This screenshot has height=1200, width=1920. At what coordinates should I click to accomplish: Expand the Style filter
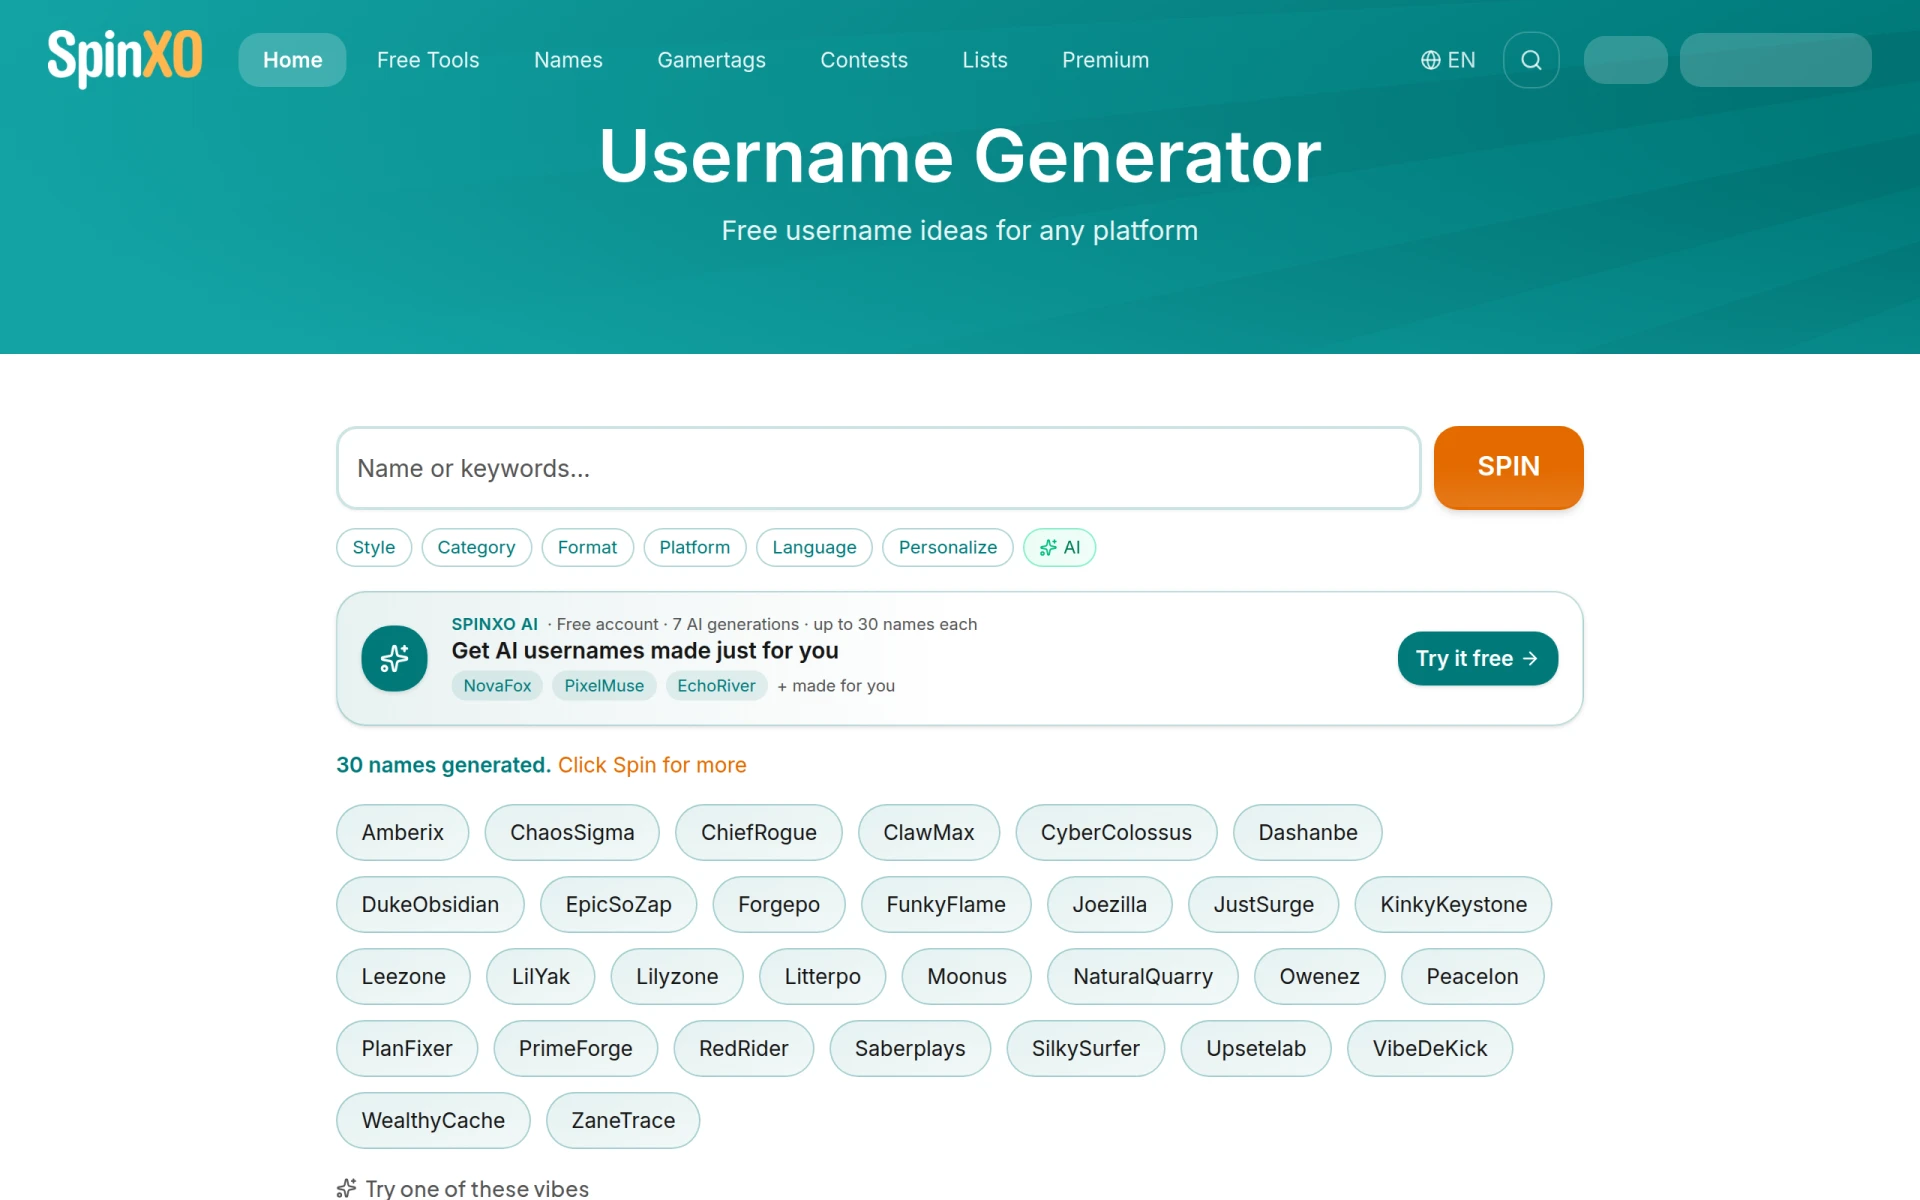[374, 547]
